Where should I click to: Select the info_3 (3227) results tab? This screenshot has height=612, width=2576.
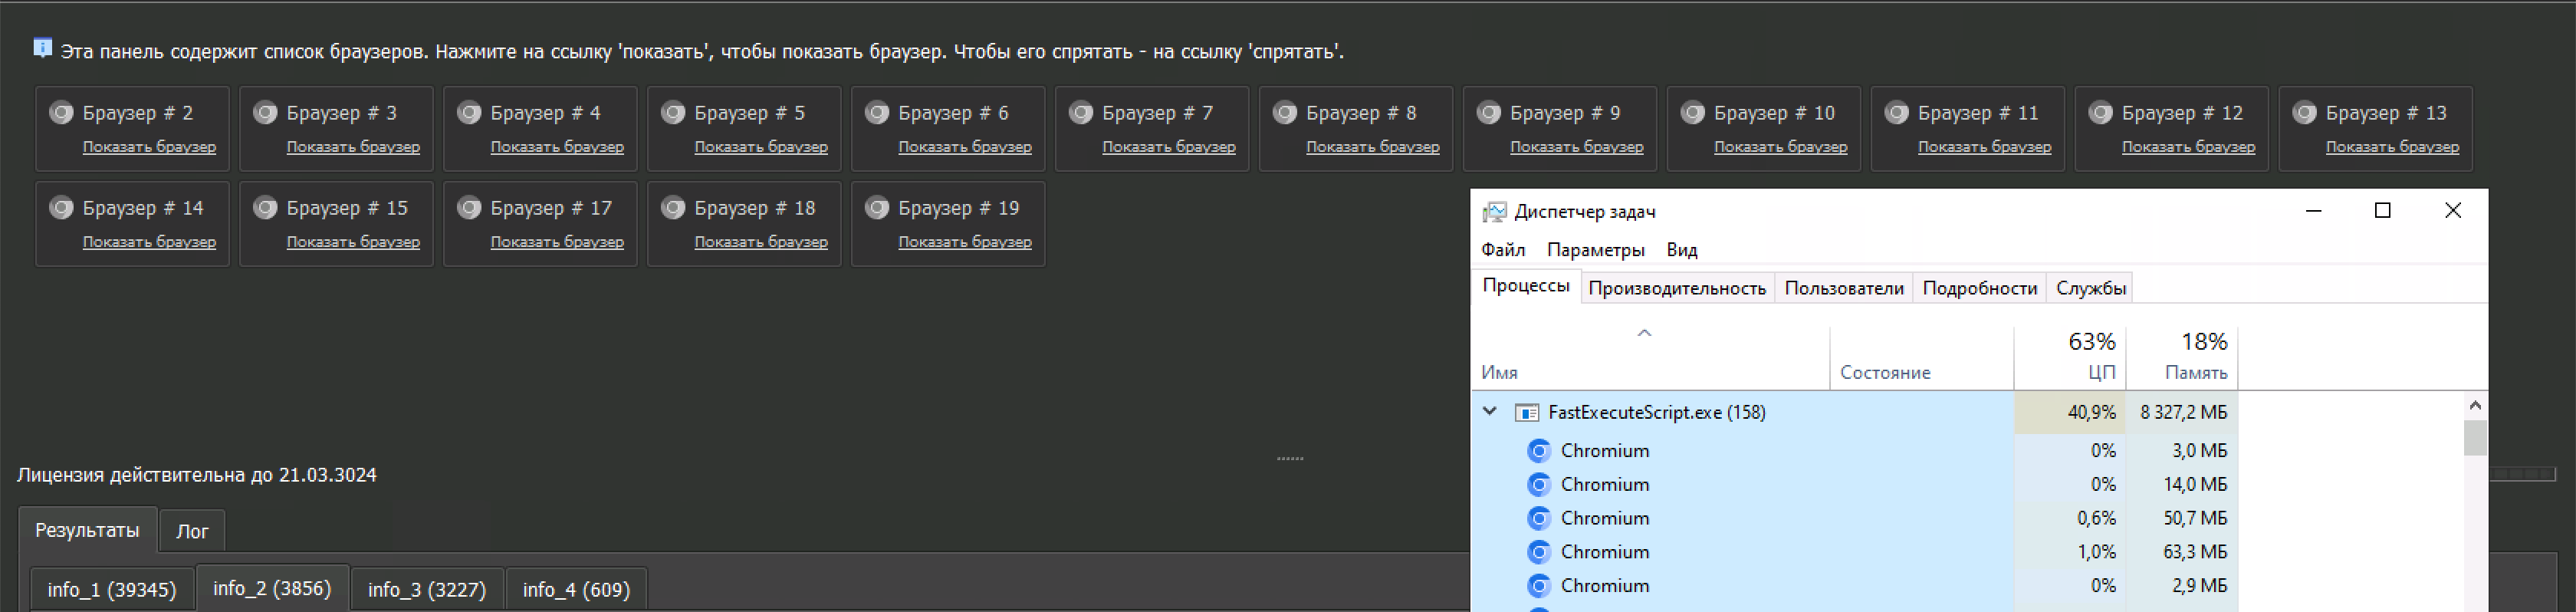tap(427, 590)
